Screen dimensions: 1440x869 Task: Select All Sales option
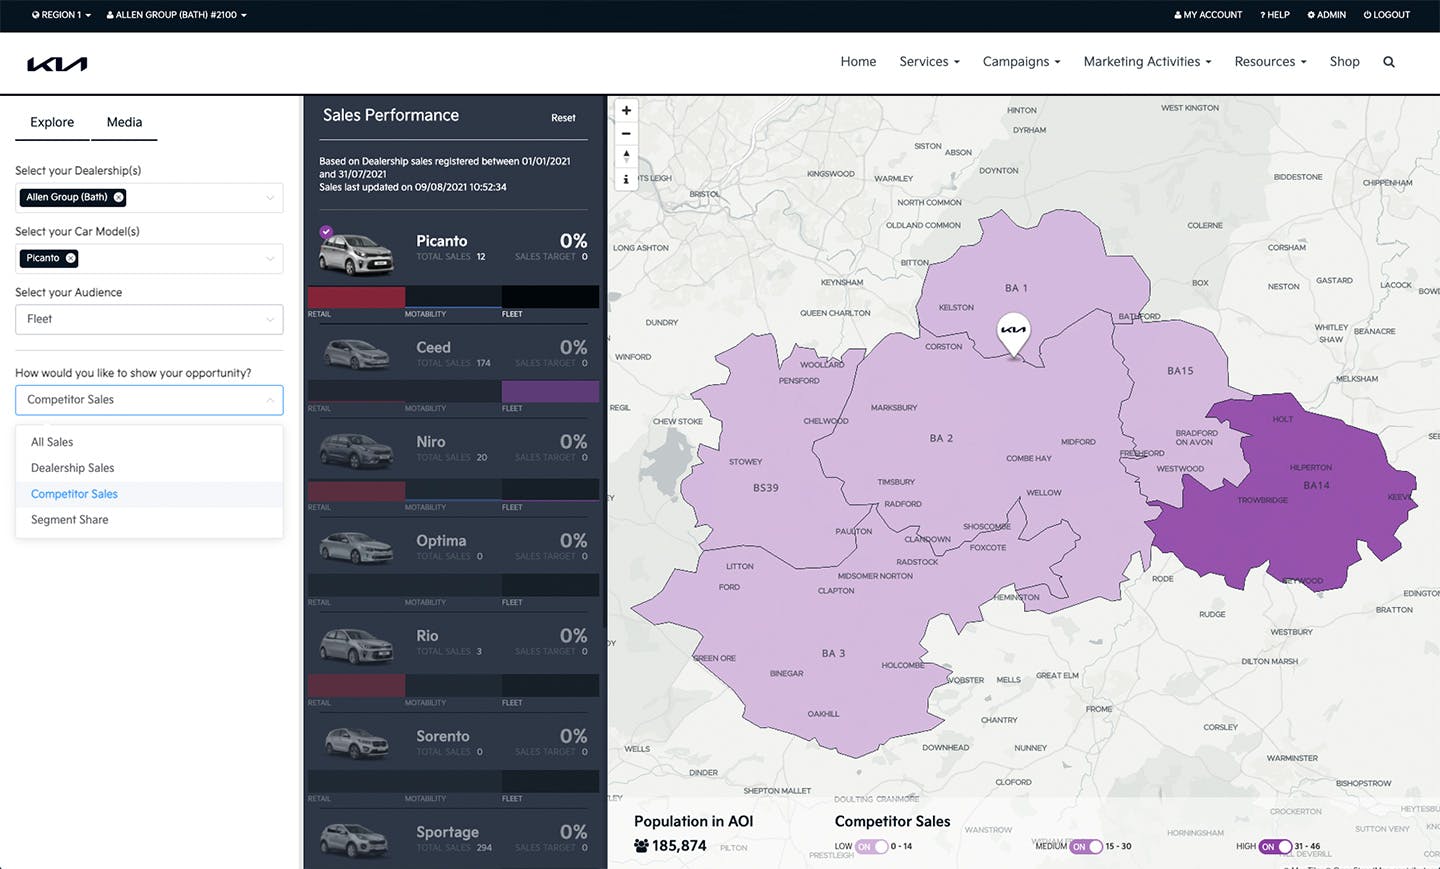(149, 442)
